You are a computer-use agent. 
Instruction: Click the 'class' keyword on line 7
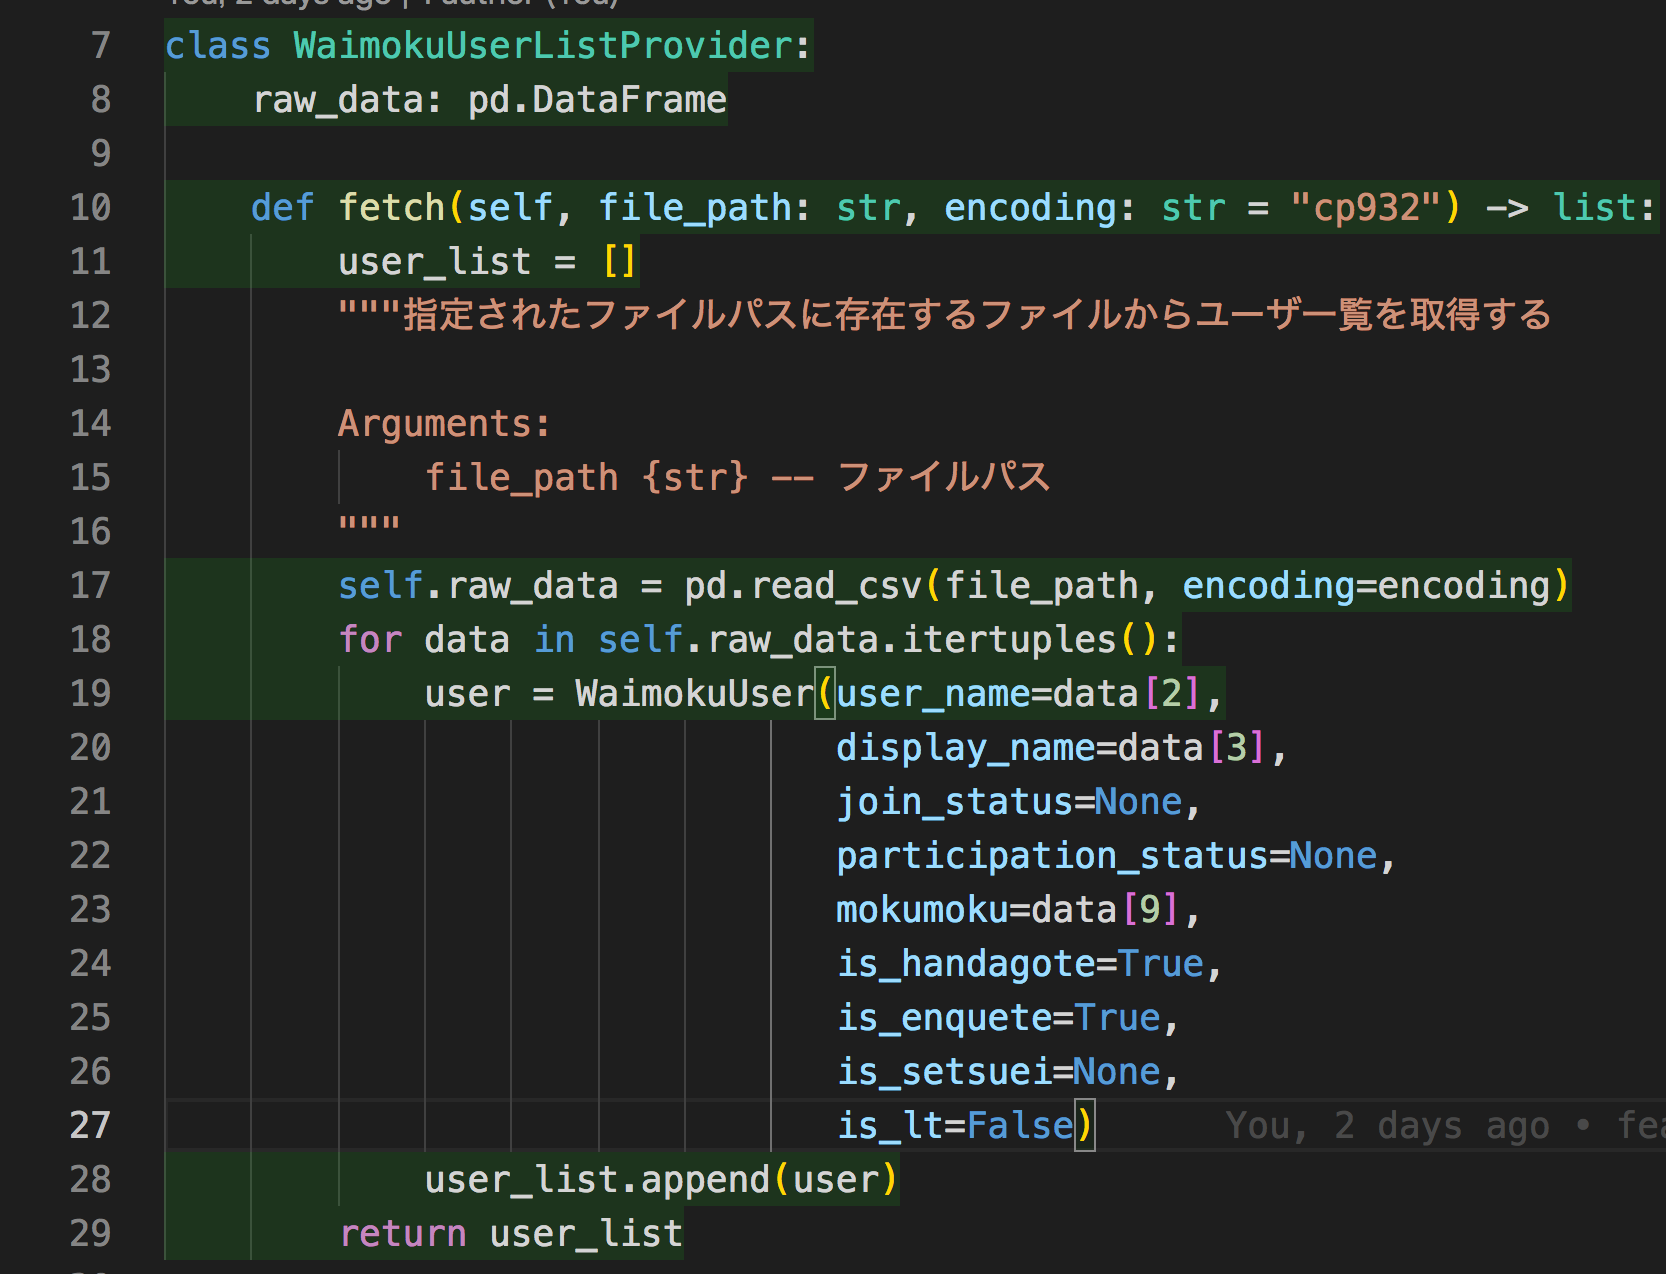click(x=218, y=46)
